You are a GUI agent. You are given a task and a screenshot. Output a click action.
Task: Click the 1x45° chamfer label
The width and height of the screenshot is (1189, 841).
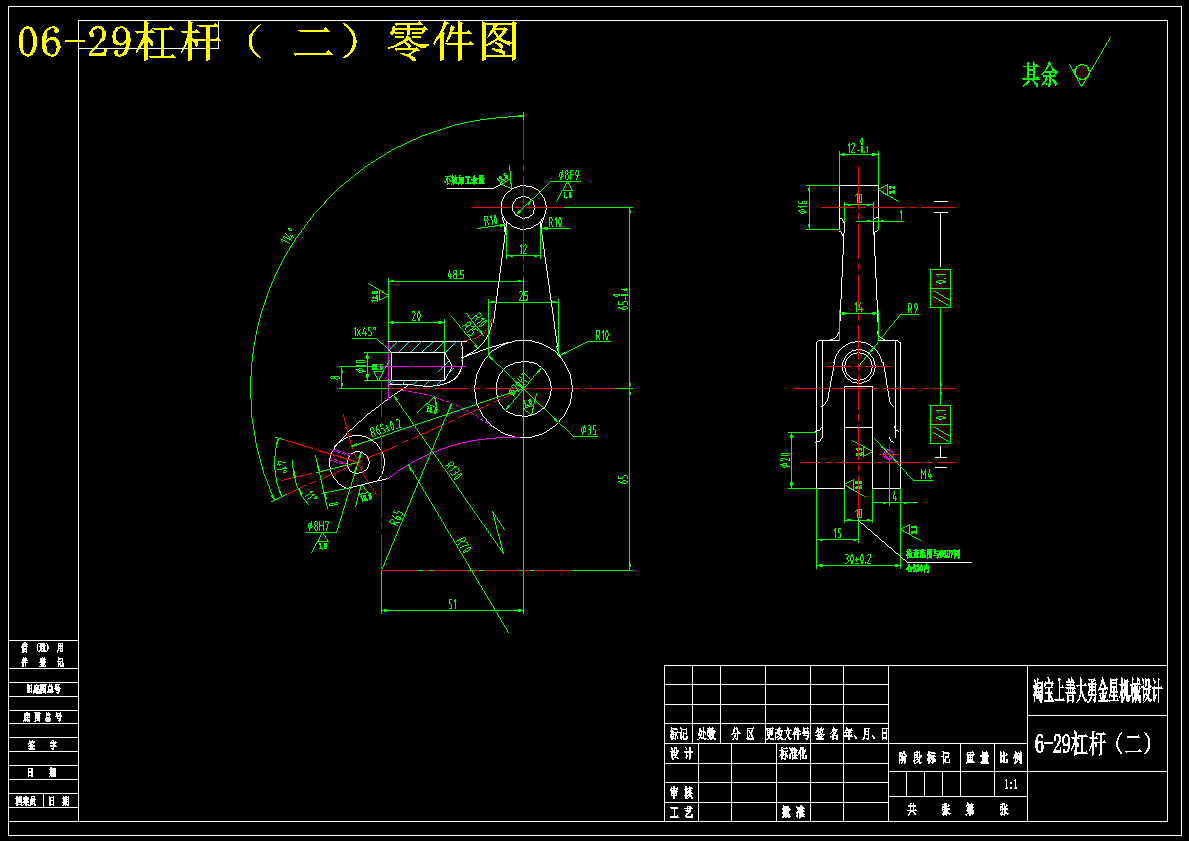pos(365,332)
